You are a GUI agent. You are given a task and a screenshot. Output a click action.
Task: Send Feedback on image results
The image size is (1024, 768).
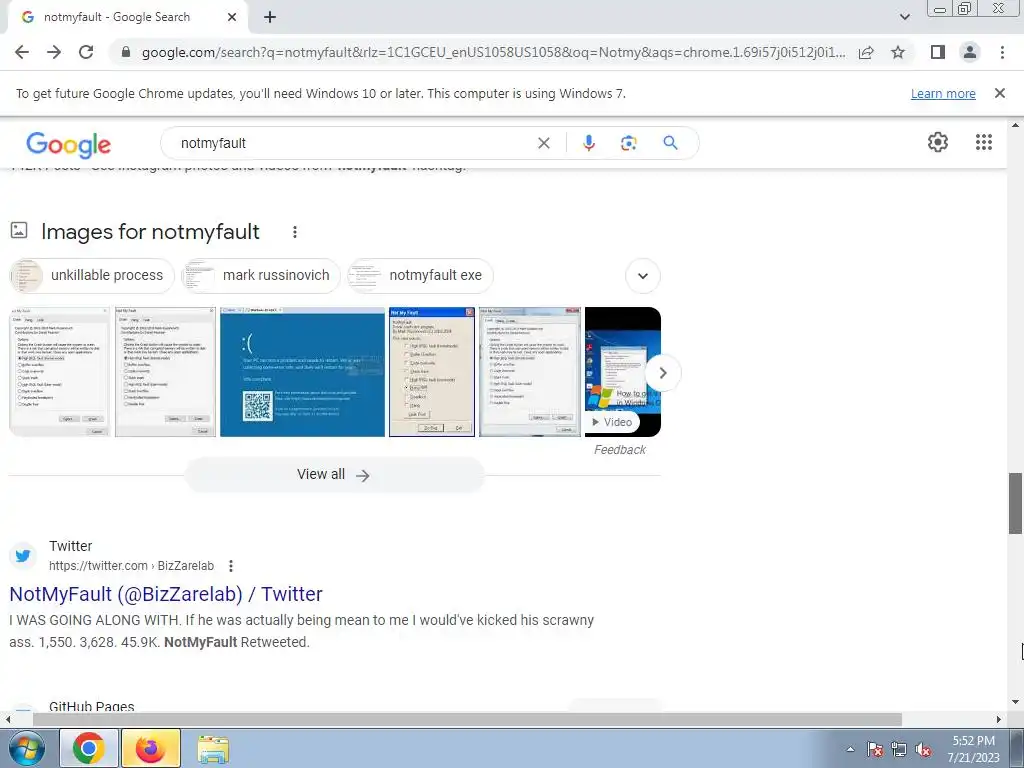pyautogui.click(x=620, y=450)
